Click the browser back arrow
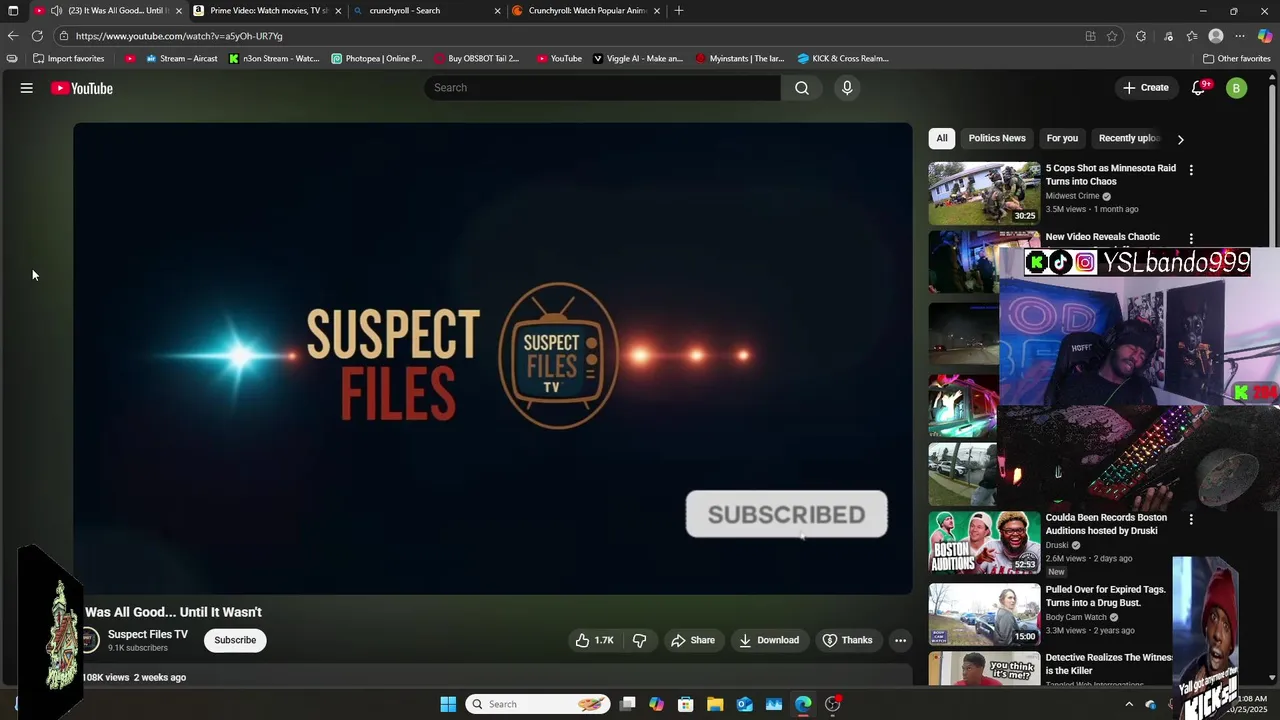Screen dimensions: 1280x720 tap(13, 36)
